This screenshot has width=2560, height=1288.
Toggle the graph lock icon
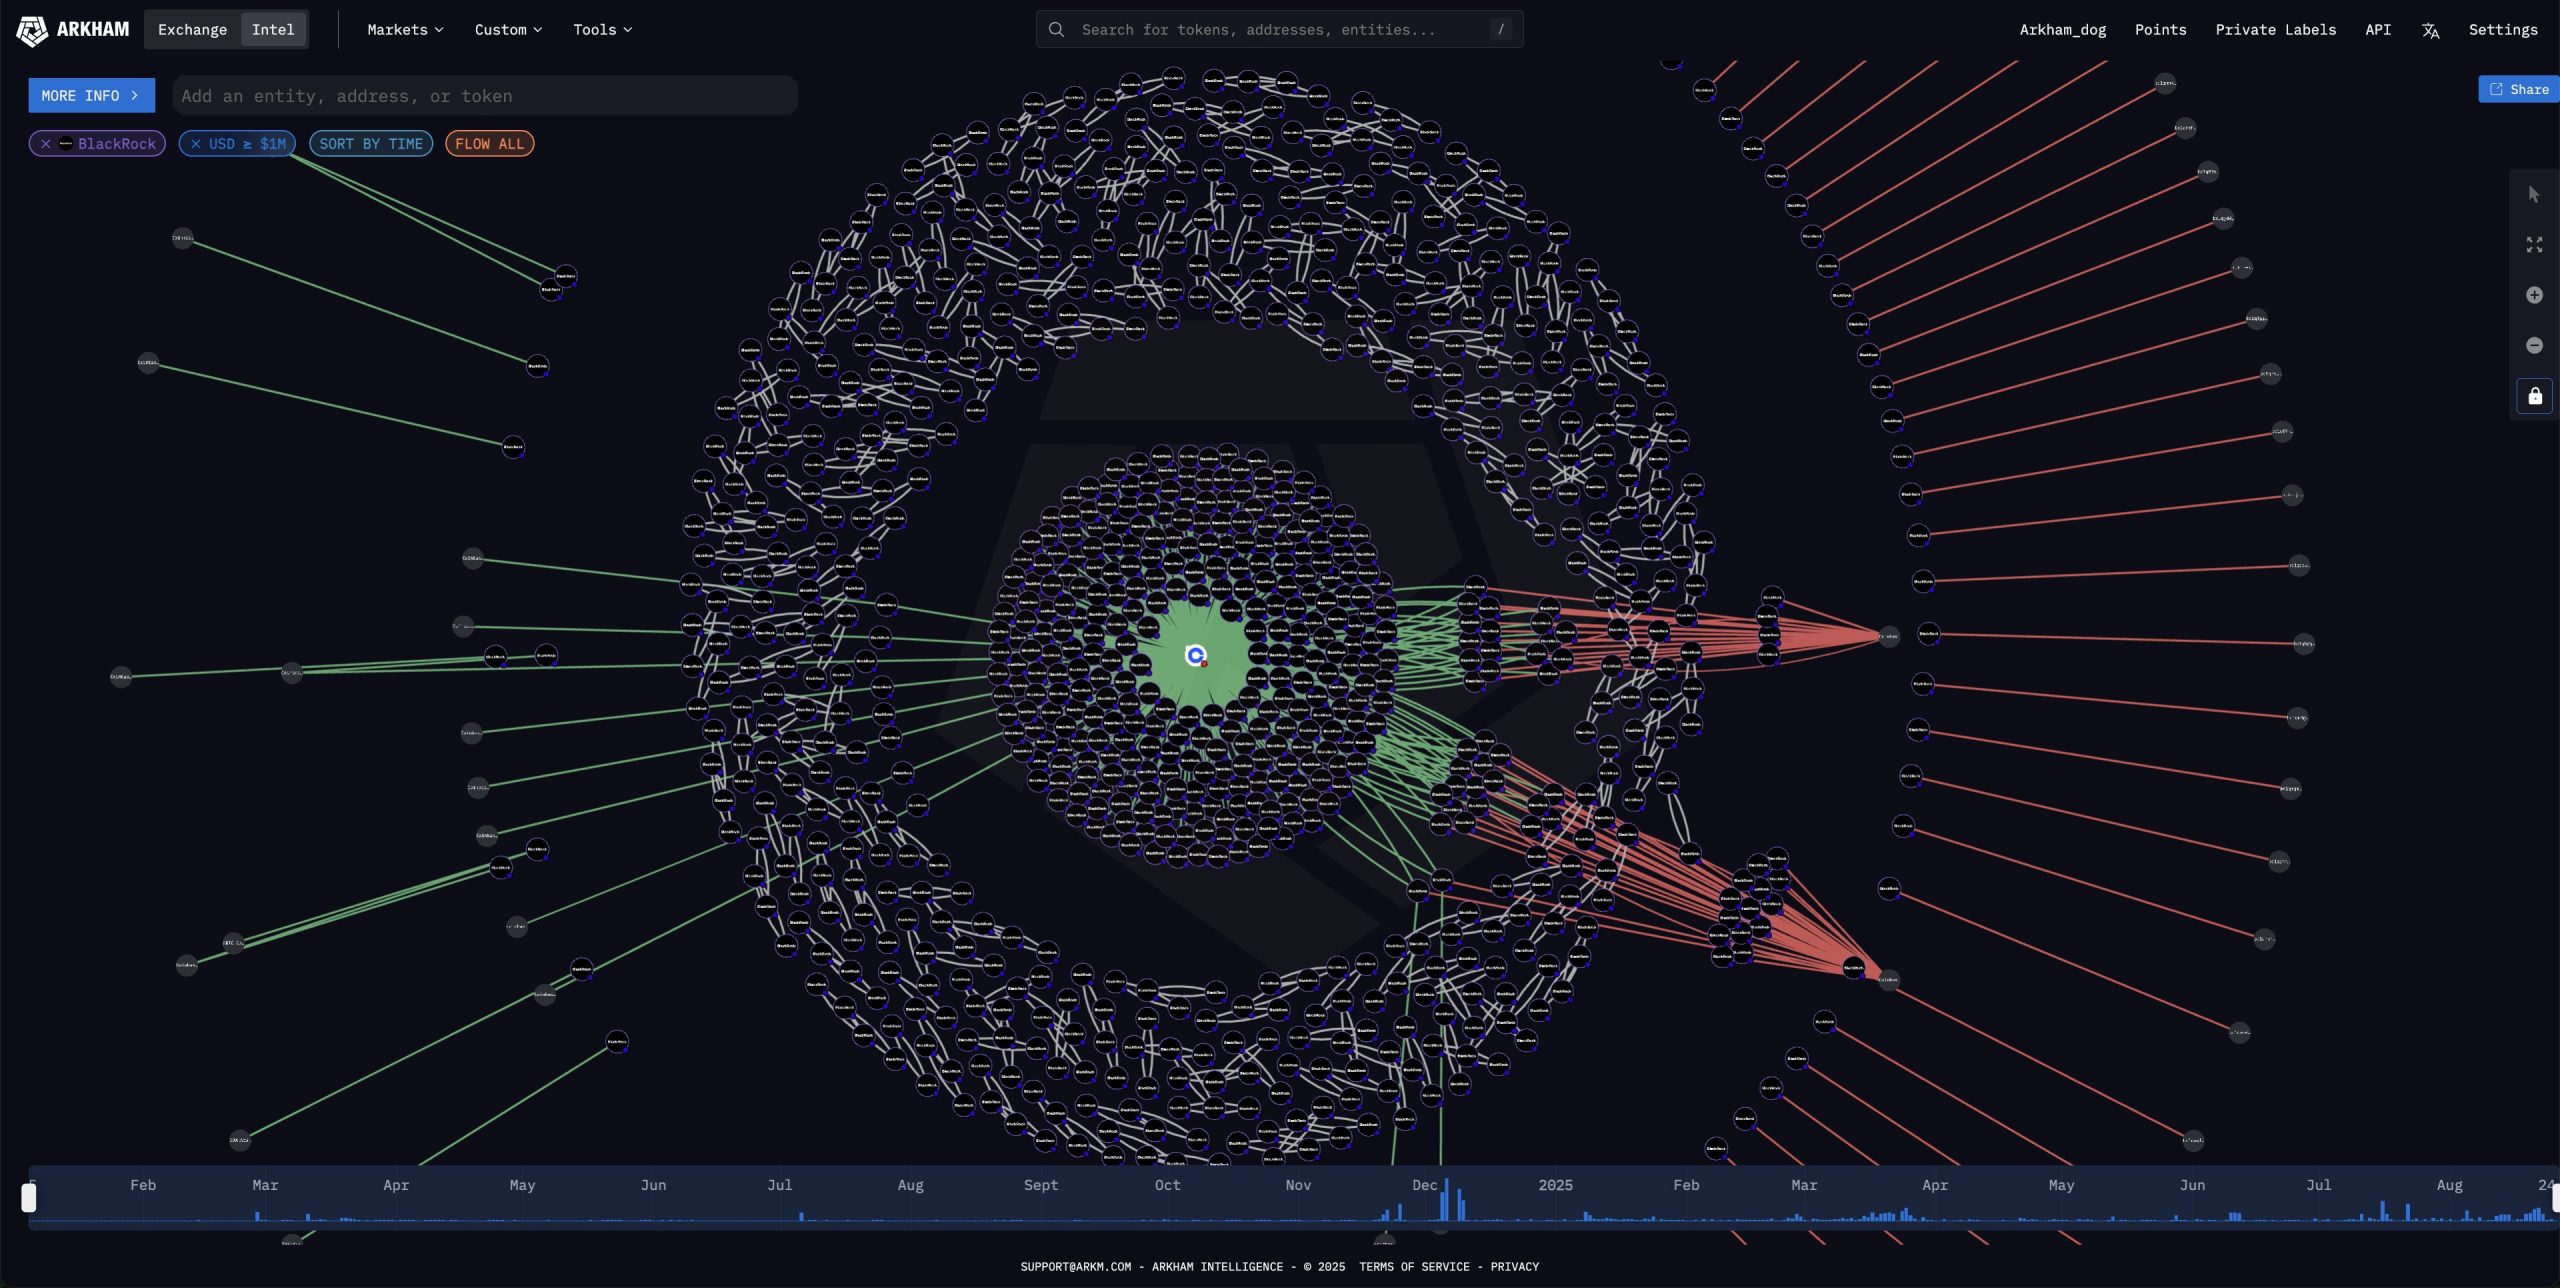(x=2534, y=396)
